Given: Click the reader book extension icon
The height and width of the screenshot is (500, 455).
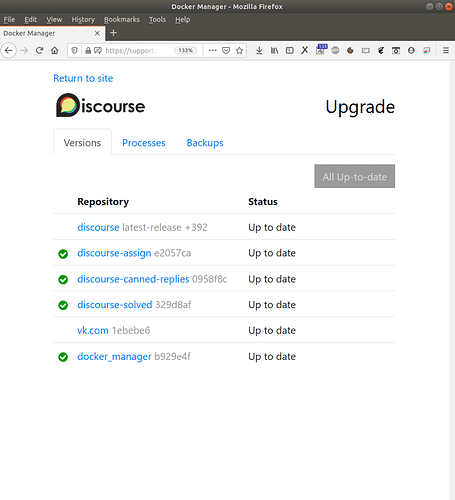Looking at the screenshot, I should tap(366, 51).
